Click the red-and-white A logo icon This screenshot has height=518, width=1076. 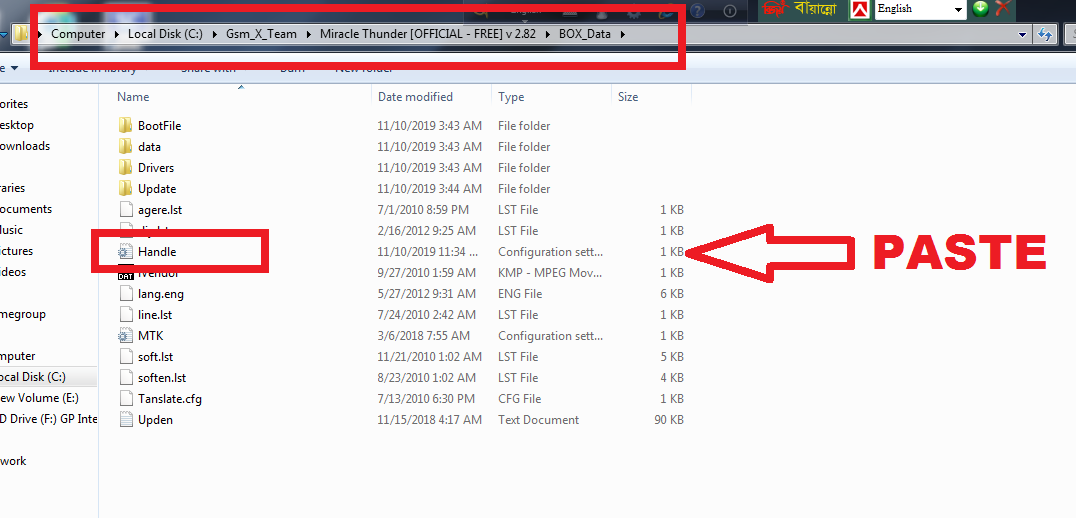tap(861, 9)
